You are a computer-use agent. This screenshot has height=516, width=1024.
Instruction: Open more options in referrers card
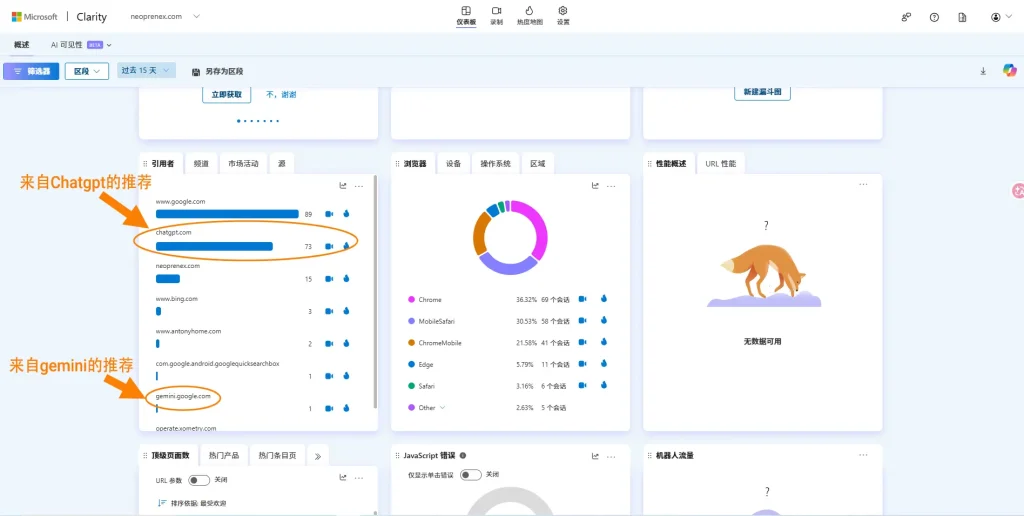coord(359,186)
